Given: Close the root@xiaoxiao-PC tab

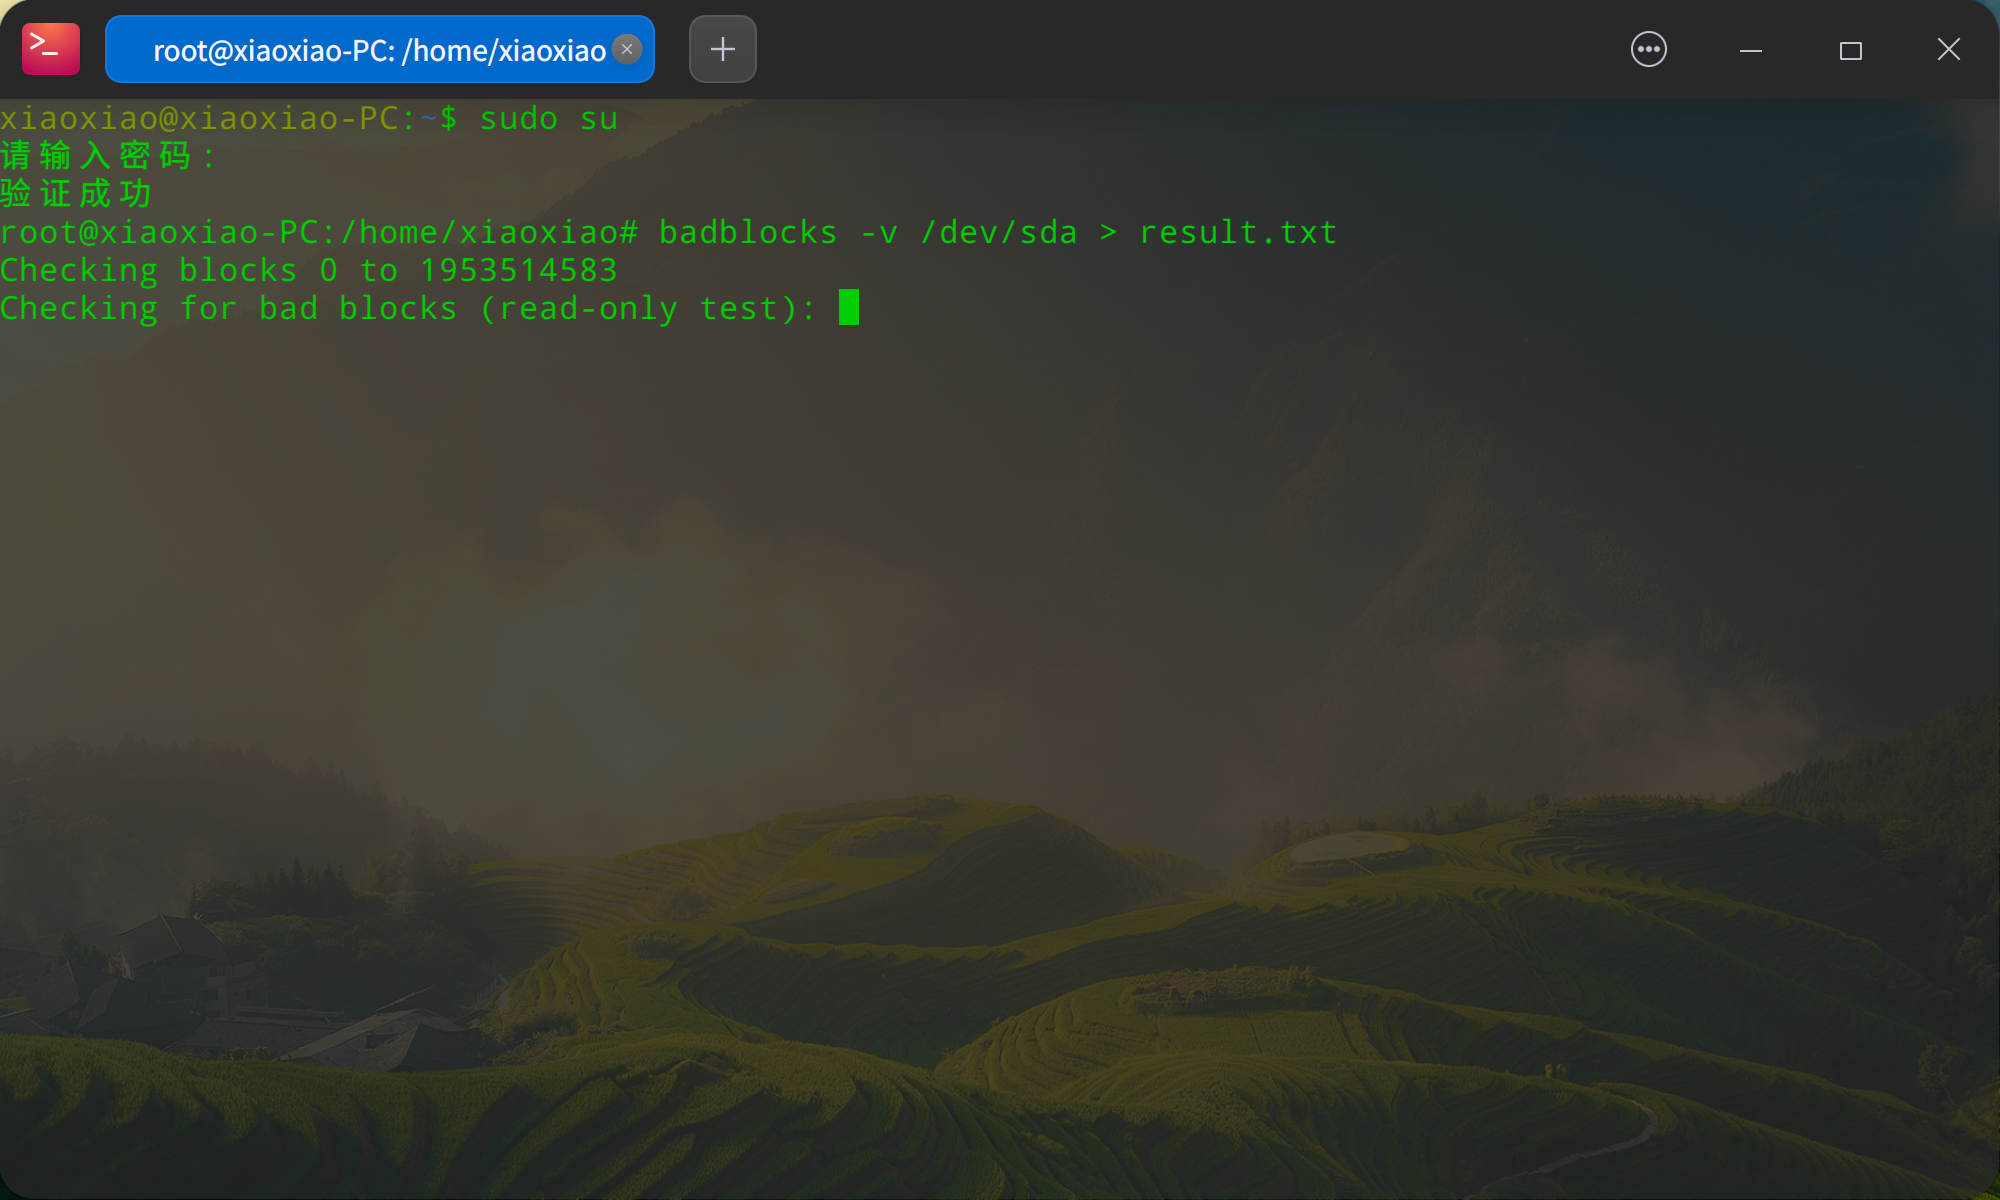Looking at the screenshot, I should point(627,49).
